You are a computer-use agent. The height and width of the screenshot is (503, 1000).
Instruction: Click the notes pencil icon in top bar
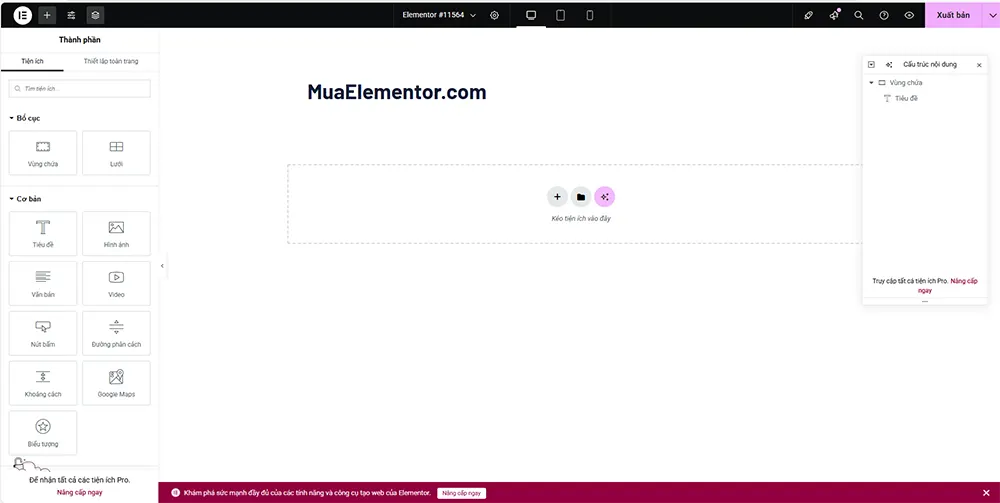point(809,15)
